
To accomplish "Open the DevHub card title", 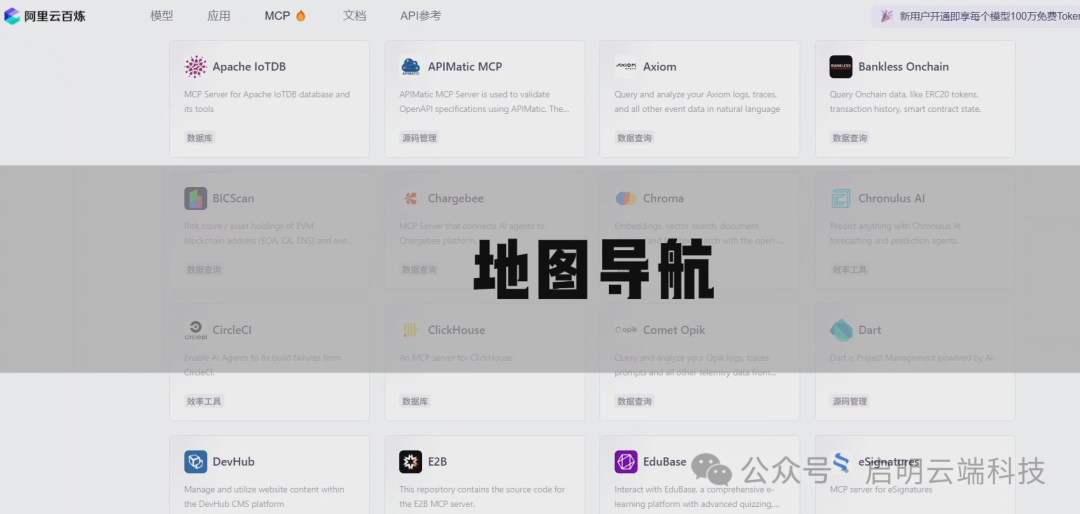I will [233, 462].
